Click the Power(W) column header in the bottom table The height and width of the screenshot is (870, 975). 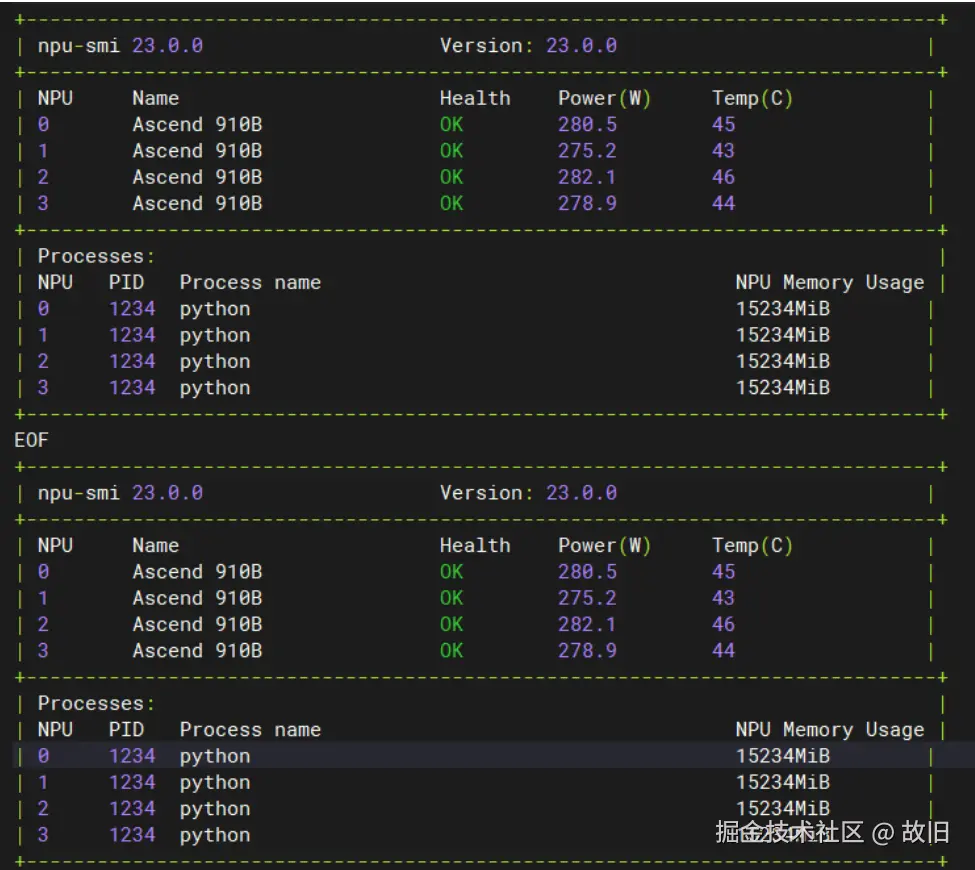pyautogui.click(x=604, y=545)
